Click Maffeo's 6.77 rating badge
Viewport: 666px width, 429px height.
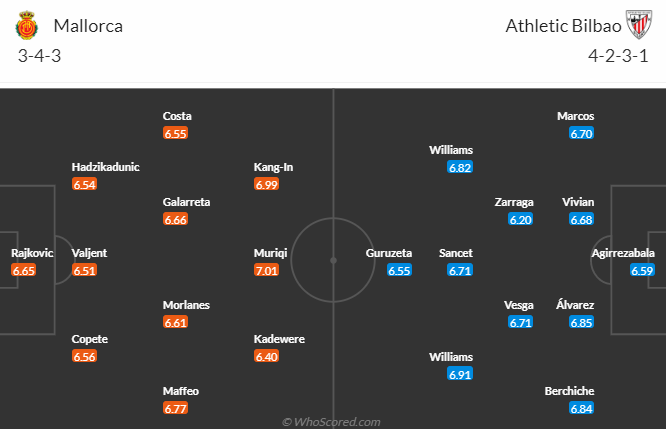pos(175,409)
